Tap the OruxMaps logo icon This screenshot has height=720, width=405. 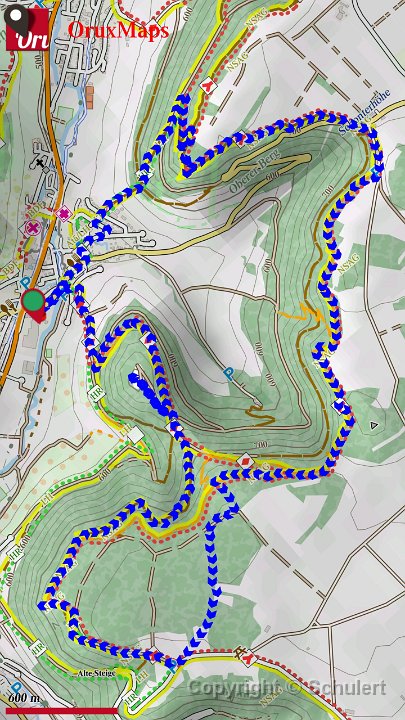point(27,28)
